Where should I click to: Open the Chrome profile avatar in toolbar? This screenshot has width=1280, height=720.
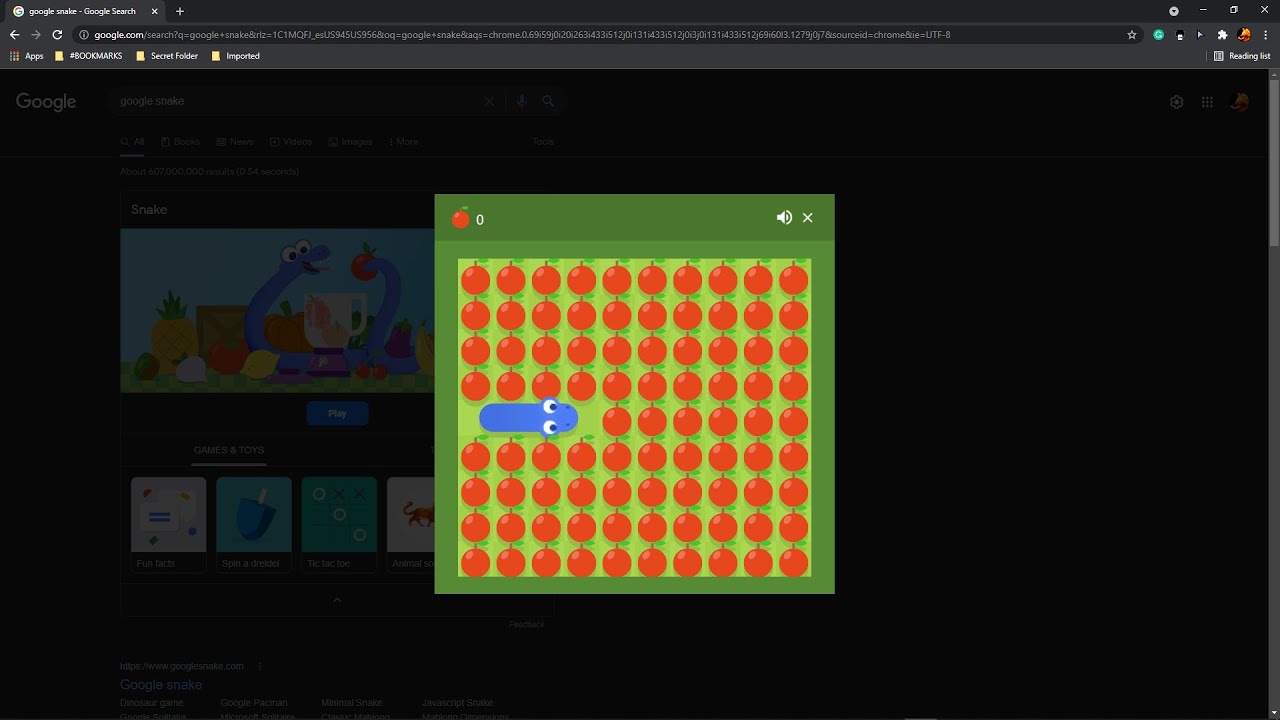pyautogui.click(x=1244, y=35)
